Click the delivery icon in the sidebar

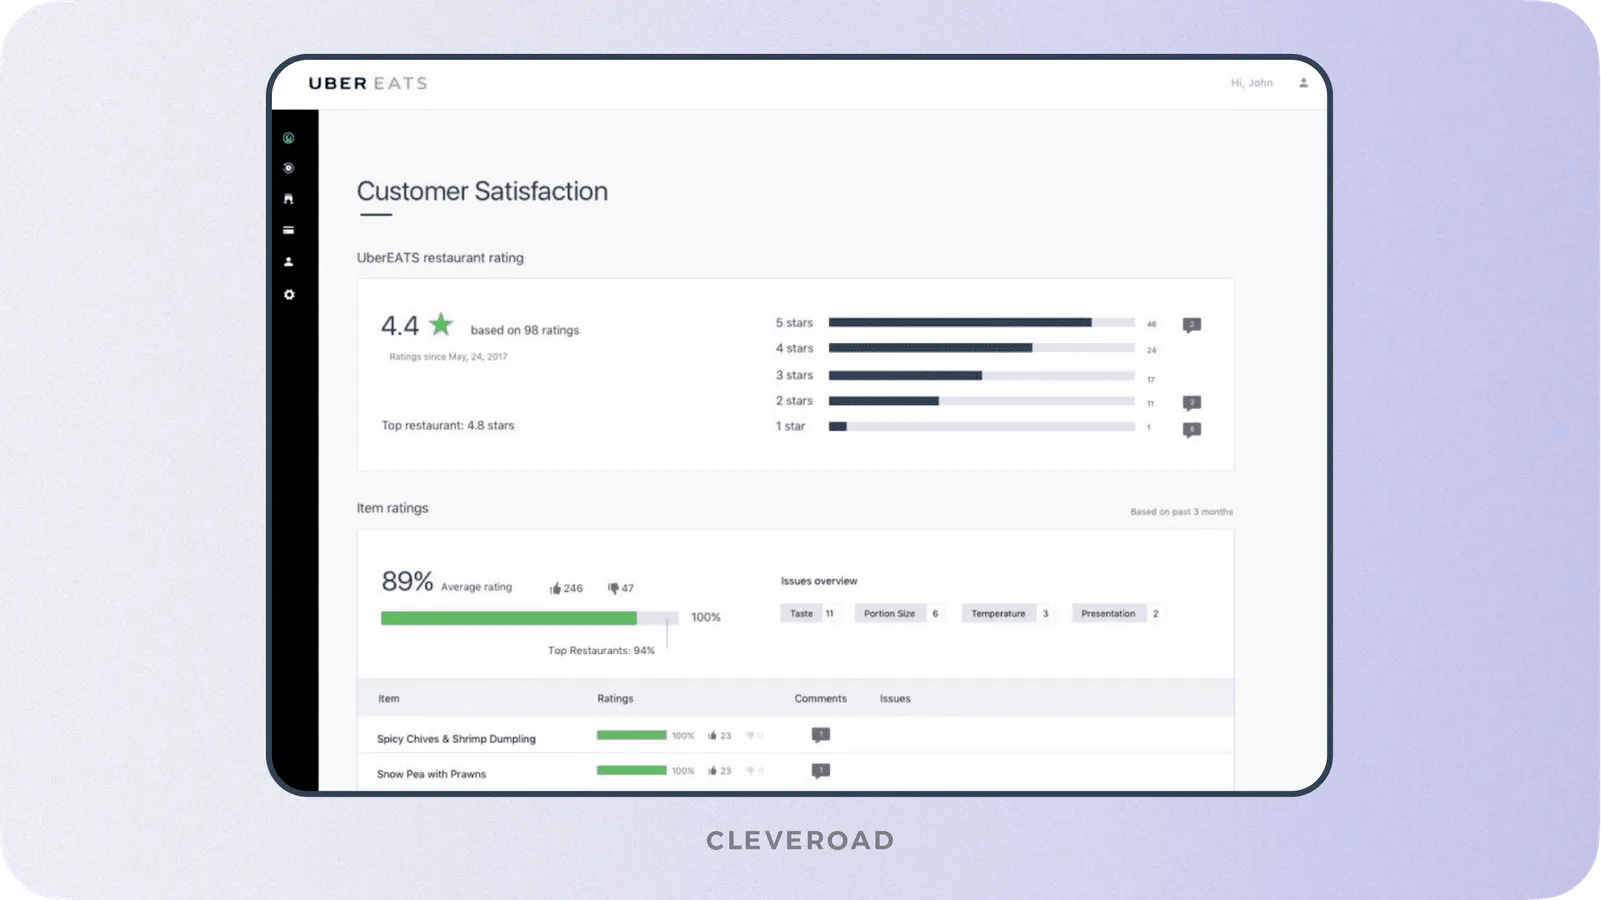[x=289, y=199]
